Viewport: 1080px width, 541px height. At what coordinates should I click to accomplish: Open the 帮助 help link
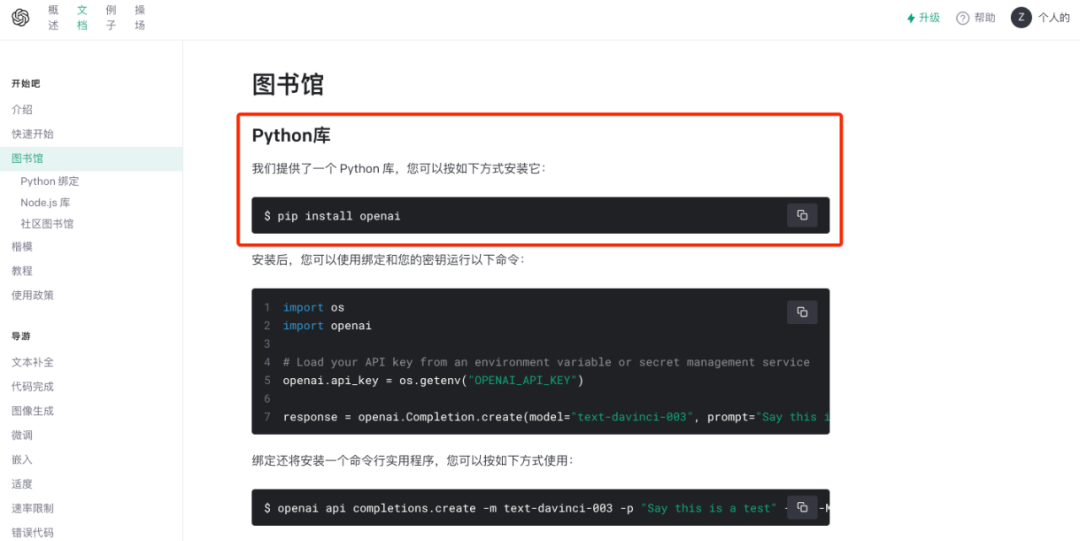(984, 18)
